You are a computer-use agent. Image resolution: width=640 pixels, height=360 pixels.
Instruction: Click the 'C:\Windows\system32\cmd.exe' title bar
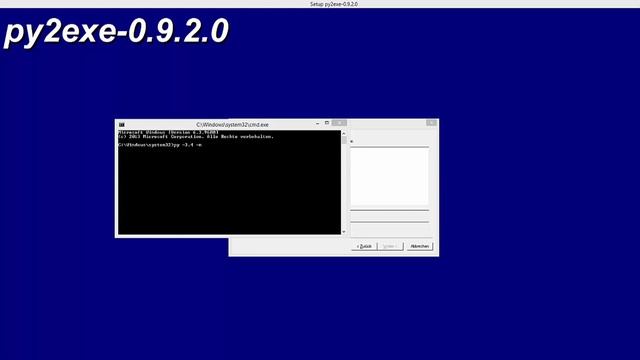coord(232,124)
